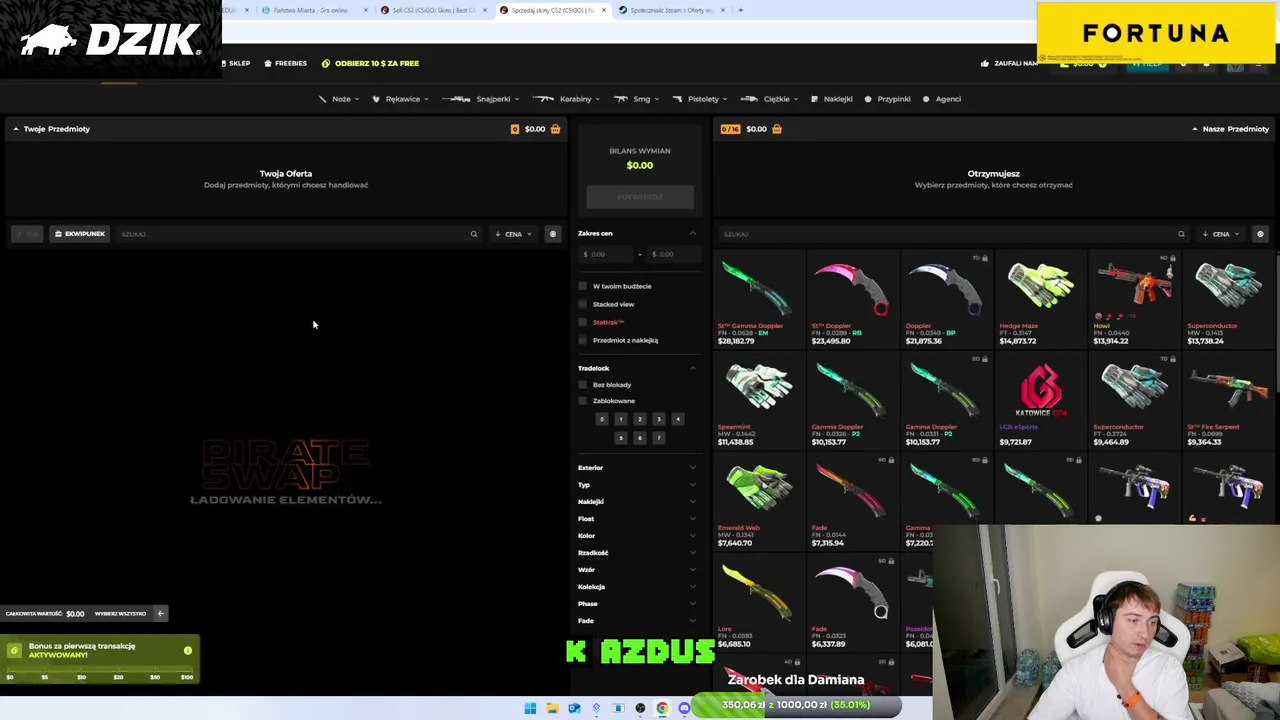Select tradelock day 0 button
The width and height of the screenshot is (1280, 720).
tap(601, 419)
